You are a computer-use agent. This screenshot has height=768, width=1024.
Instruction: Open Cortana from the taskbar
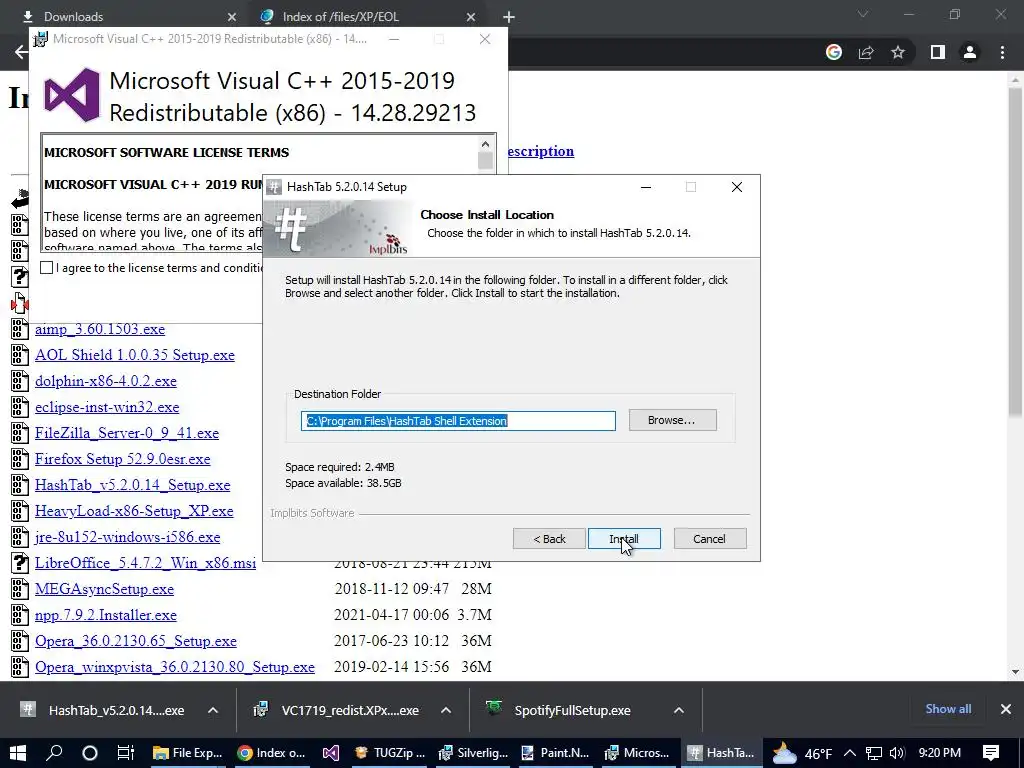point(90,753)
